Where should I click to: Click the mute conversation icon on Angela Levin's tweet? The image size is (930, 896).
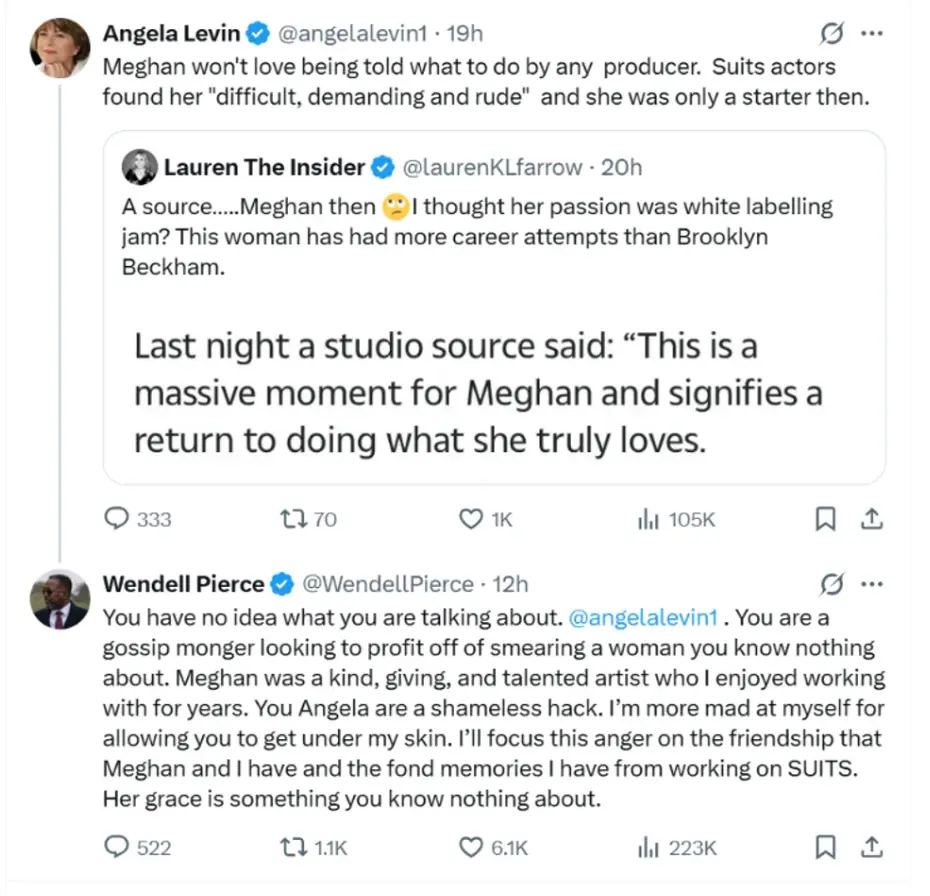832,33
